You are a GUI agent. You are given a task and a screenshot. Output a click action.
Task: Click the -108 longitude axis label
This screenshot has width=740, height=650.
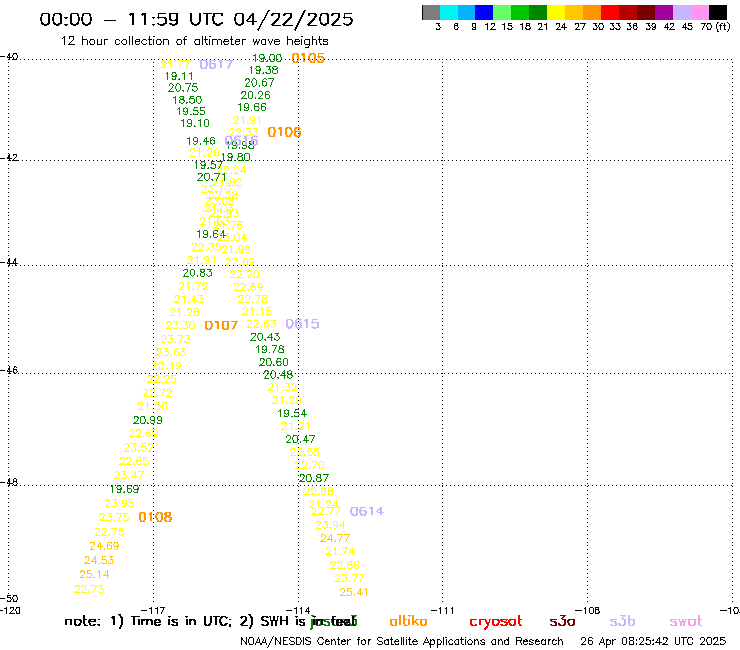[x=589, y=610]
